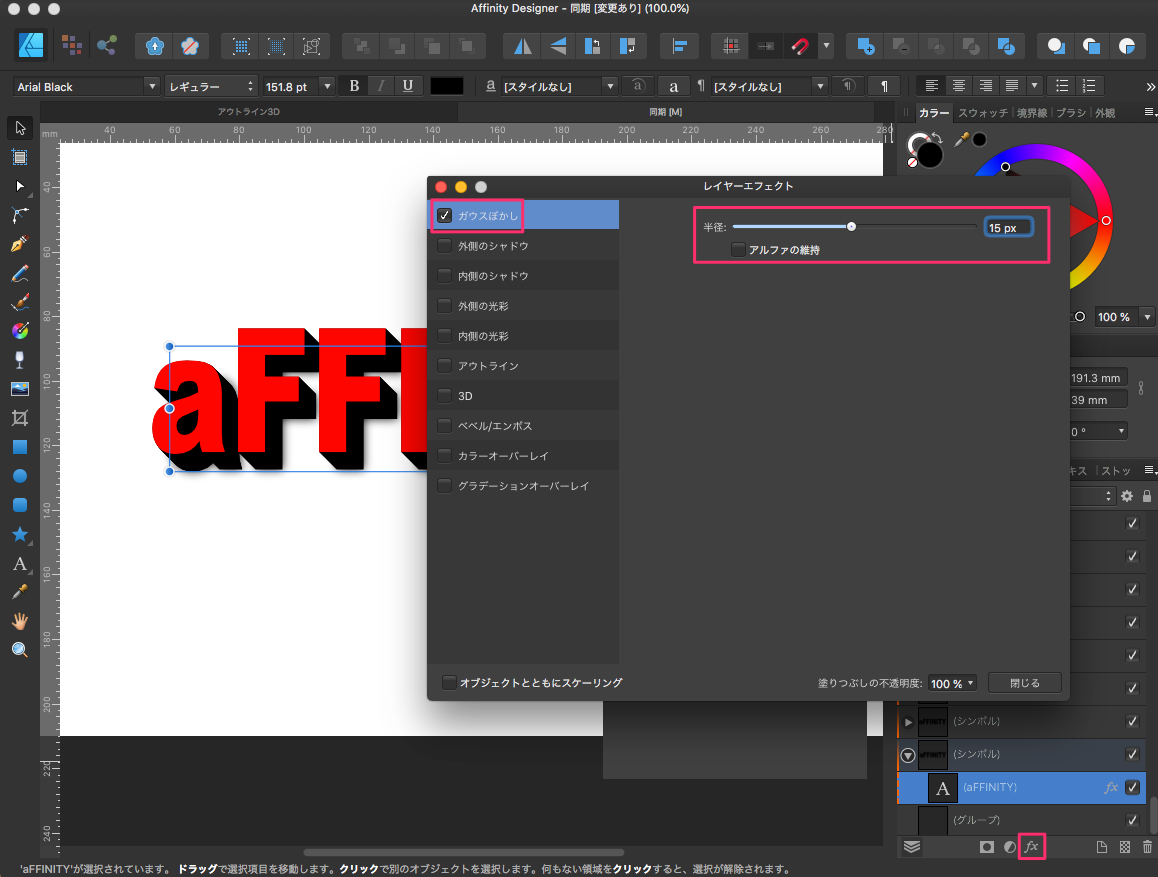Open snapping options dropdown arrow
This screenshot has height=877, width=1158.
click(826, 47)
